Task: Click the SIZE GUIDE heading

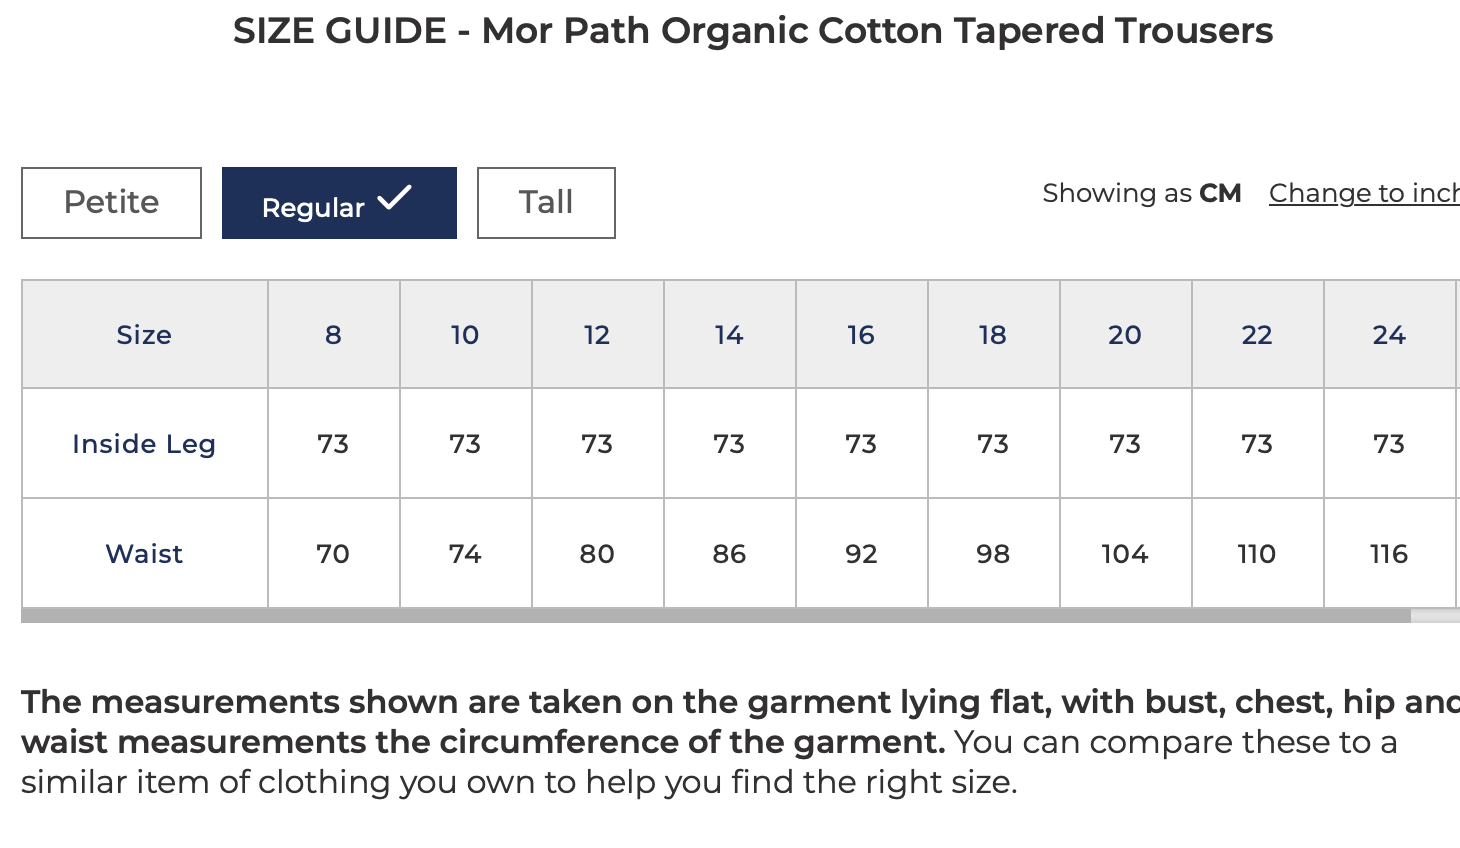Action: coord(753,30)
